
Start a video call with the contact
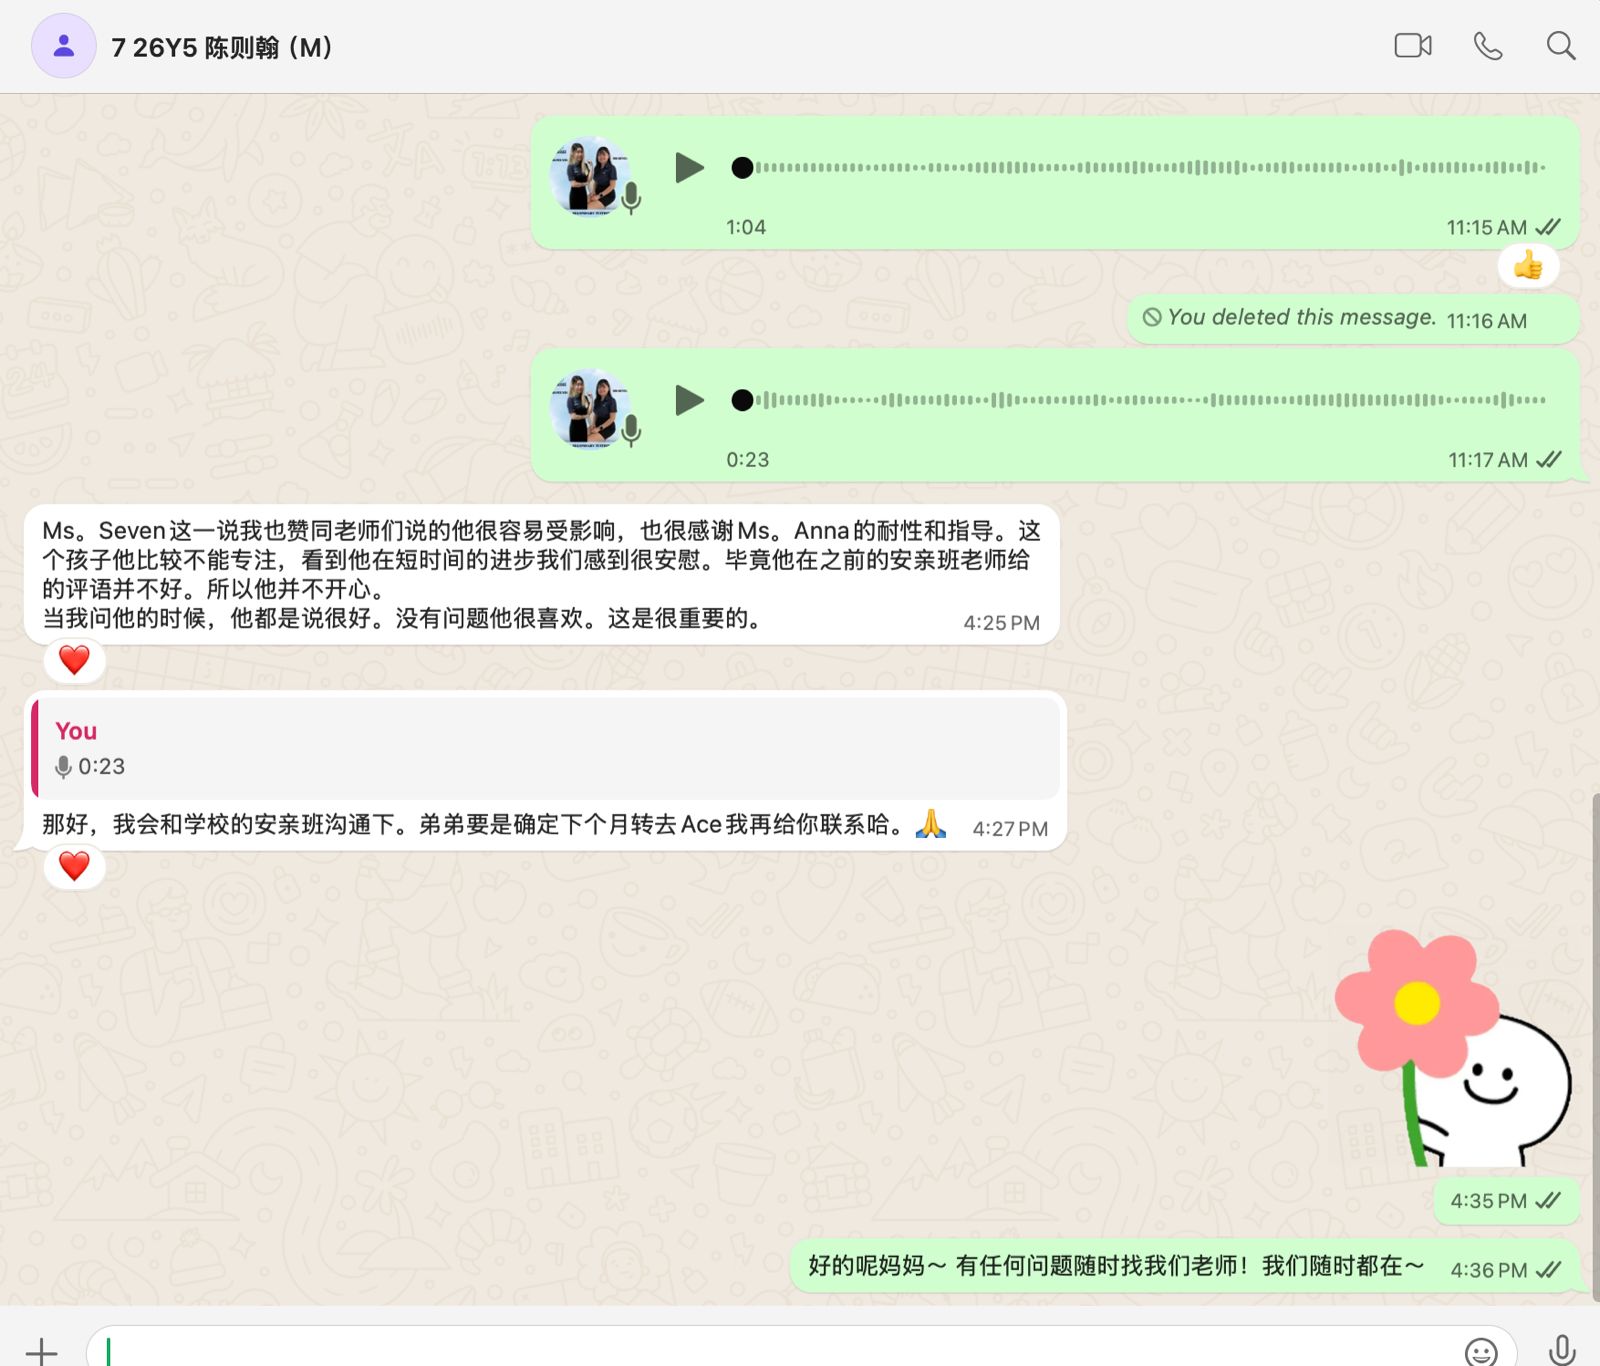click(x=1413, y=46)
